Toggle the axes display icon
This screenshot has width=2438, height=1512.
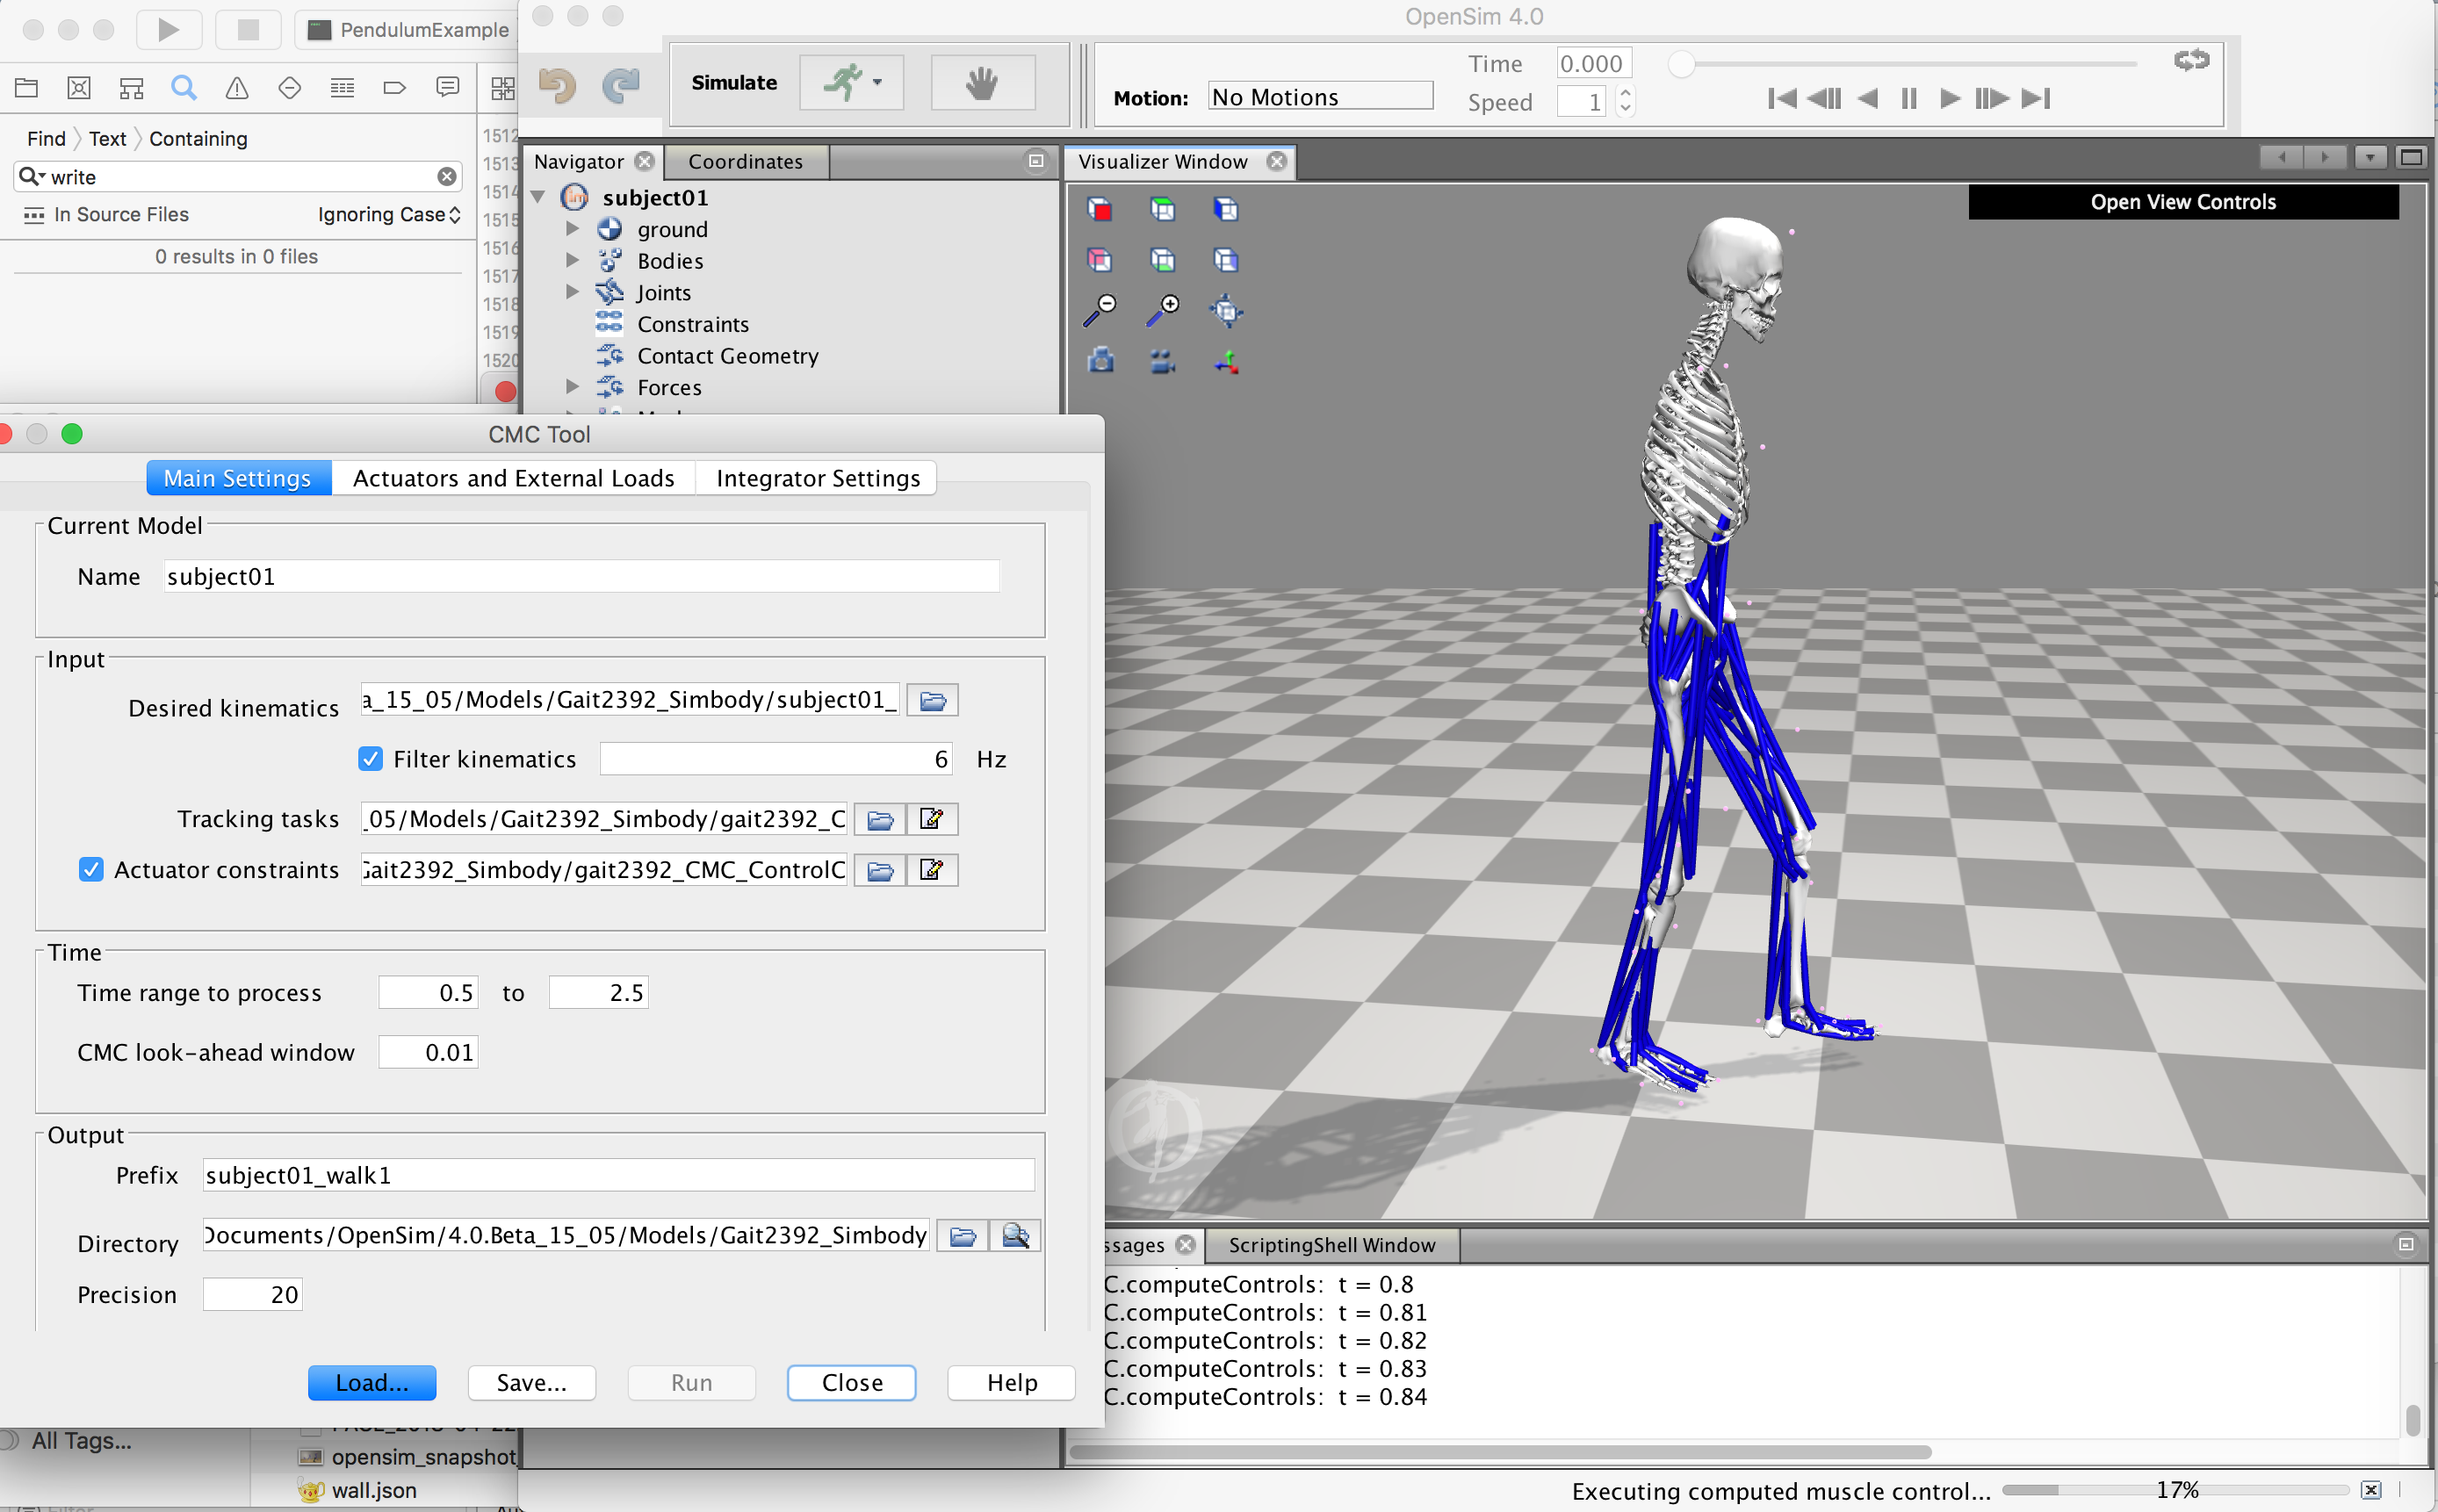click(x=1226, y=361)
